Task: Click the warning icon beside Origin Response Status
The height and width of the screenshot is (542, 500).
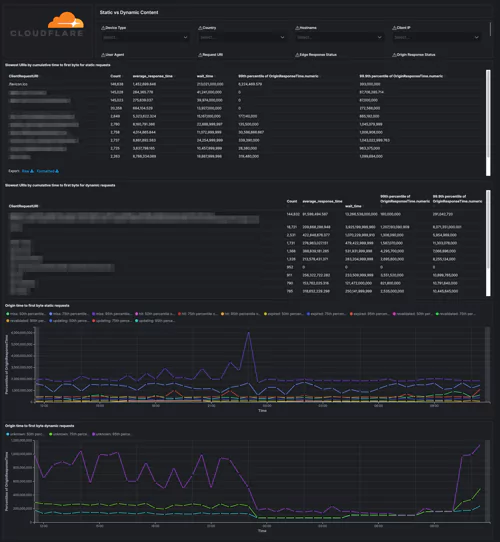Action: point(394,55)
